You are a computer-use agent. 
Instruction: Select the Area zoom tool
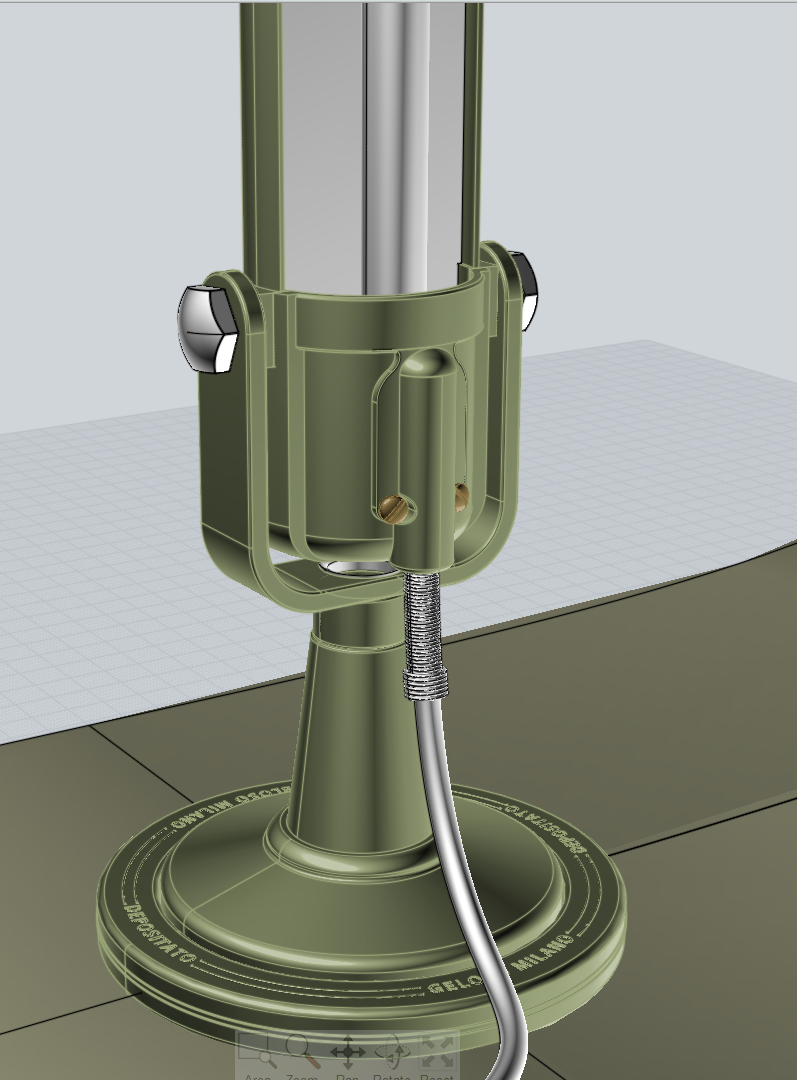257,1057
